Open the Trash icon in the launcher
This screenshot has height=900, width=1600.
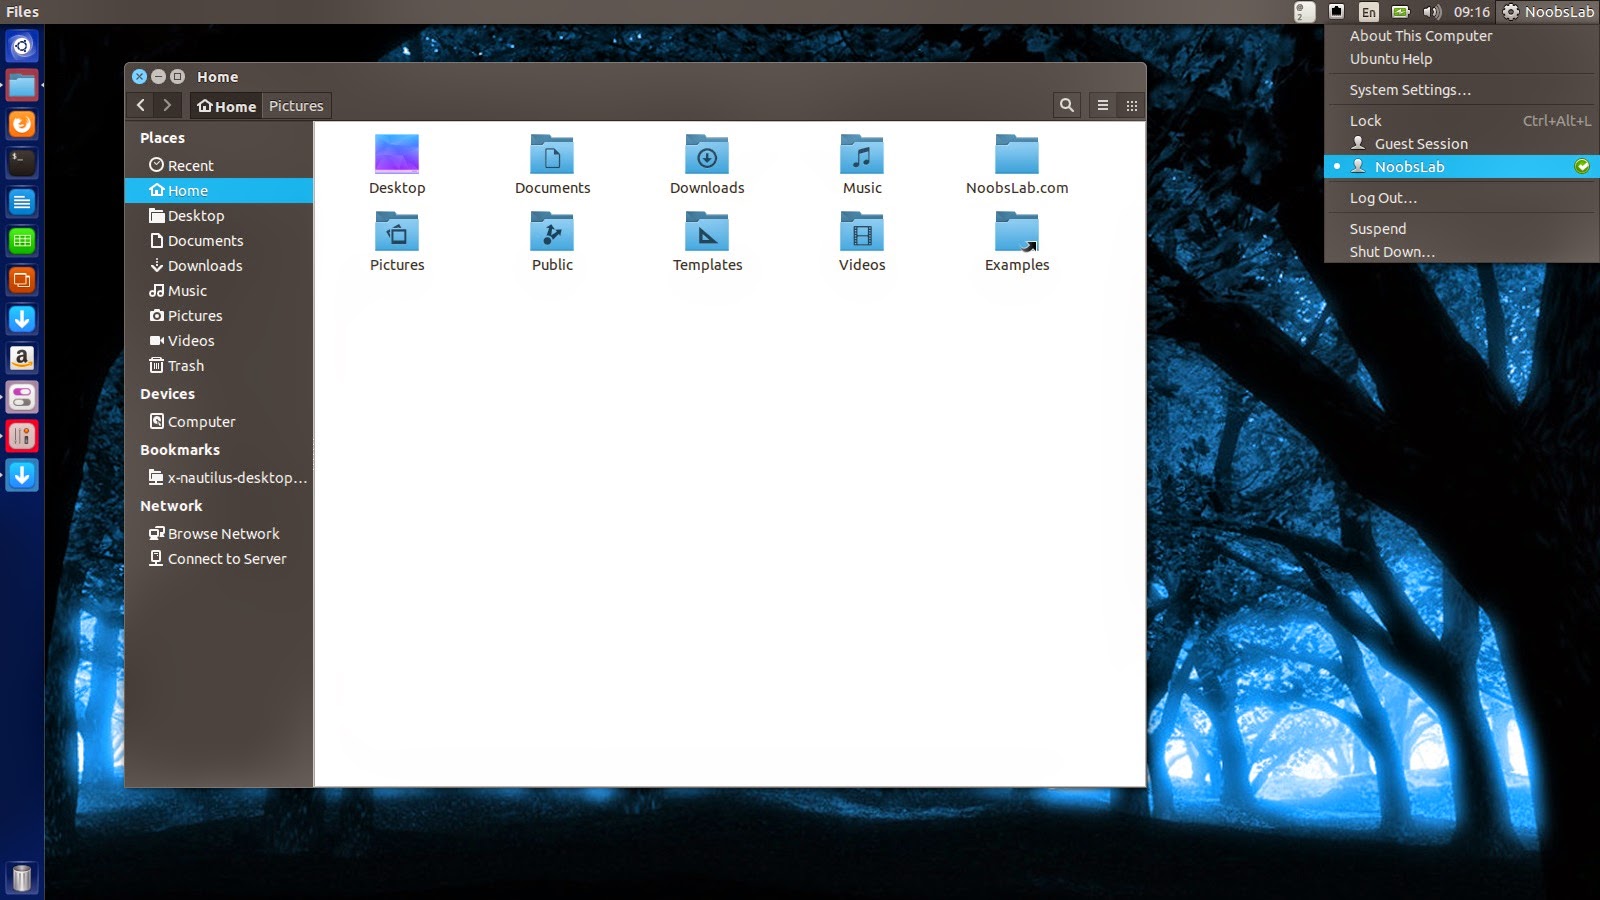(22, 878)
